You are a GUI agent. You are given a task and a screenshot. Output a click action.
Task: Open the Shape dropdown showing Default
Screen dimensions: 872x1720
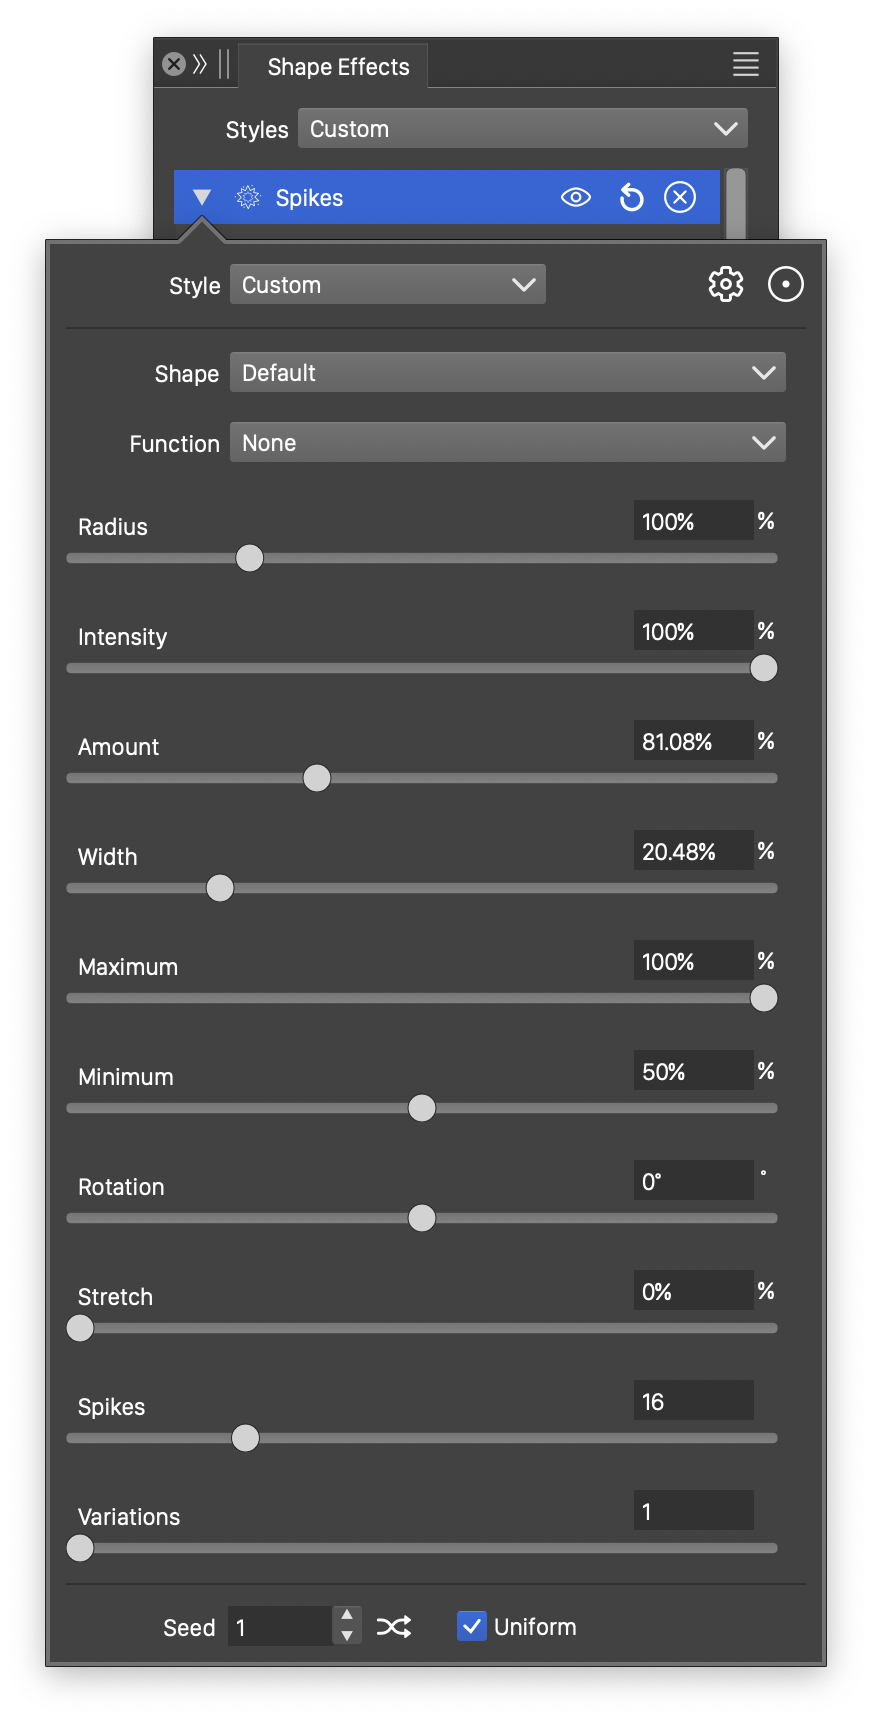click(507, 373)
